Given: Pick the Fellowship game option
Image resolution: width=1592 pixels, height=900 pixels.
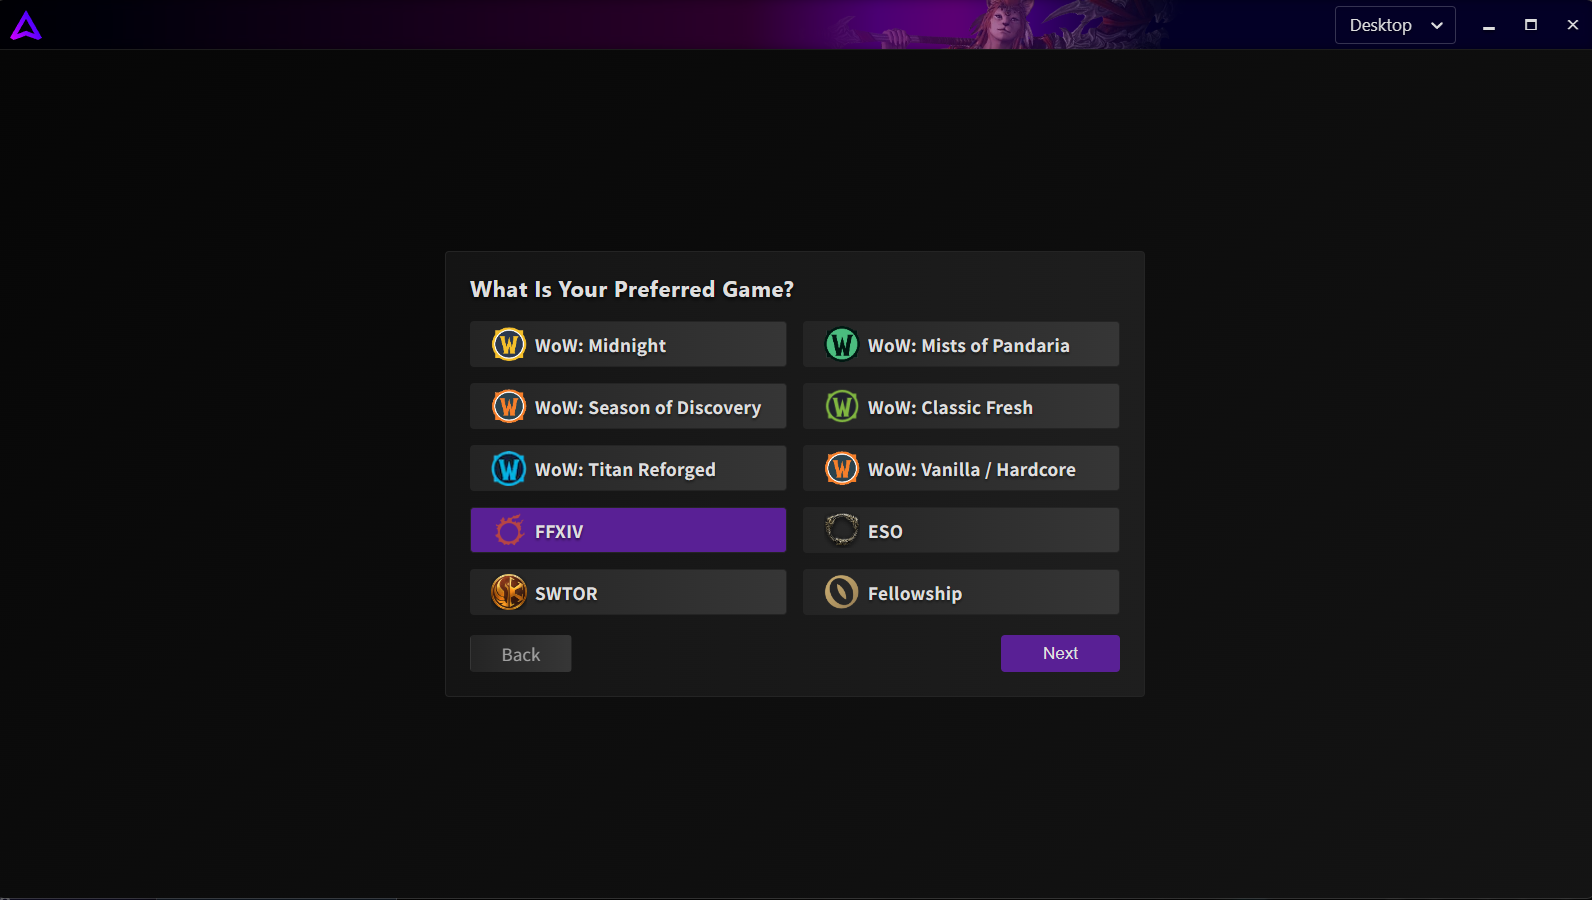Looking at the screenshot, I should point(960,593).
